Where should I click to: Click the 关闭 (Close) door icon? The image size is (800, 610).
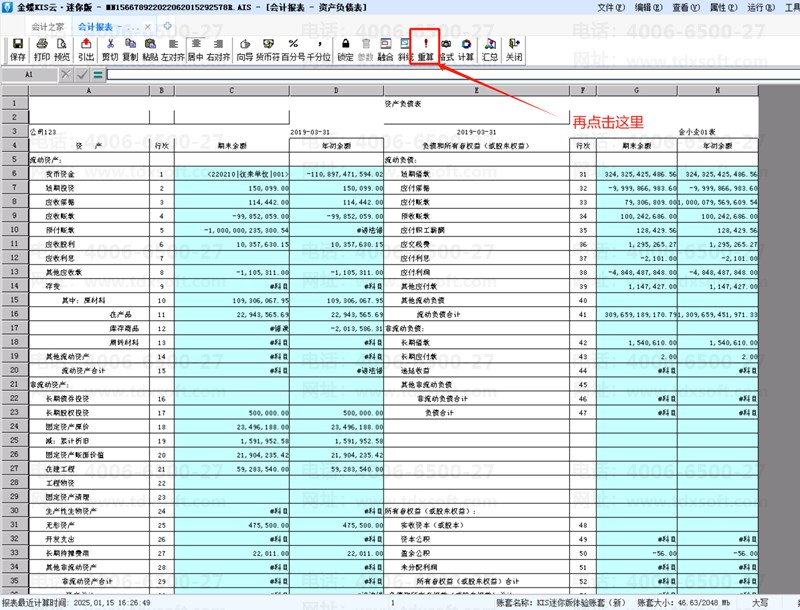click(514, 49)
